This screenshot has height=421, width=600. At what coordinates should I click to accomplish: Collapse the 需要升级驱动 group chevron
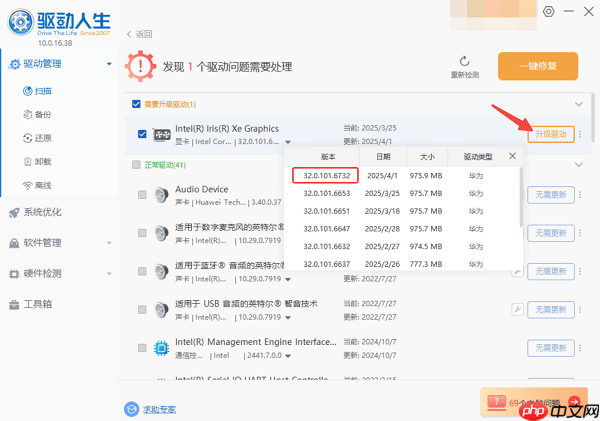coord(579,104)
